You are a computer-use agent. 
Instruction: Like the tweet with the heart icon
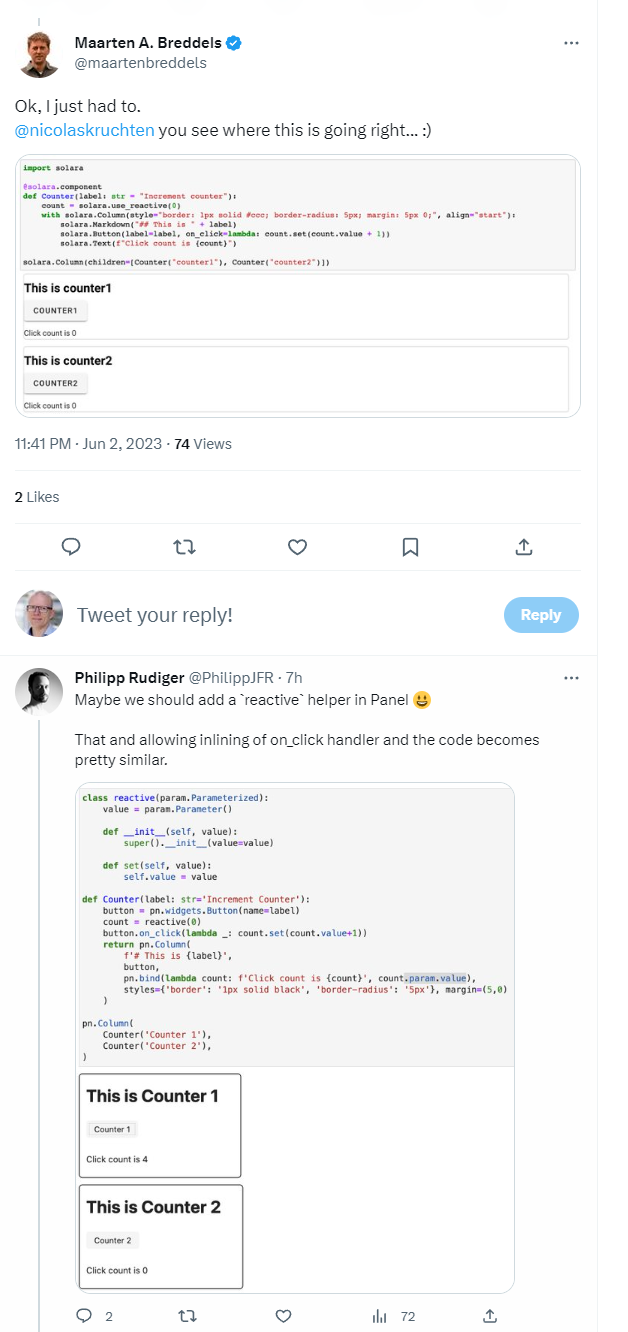coord(296,548)
